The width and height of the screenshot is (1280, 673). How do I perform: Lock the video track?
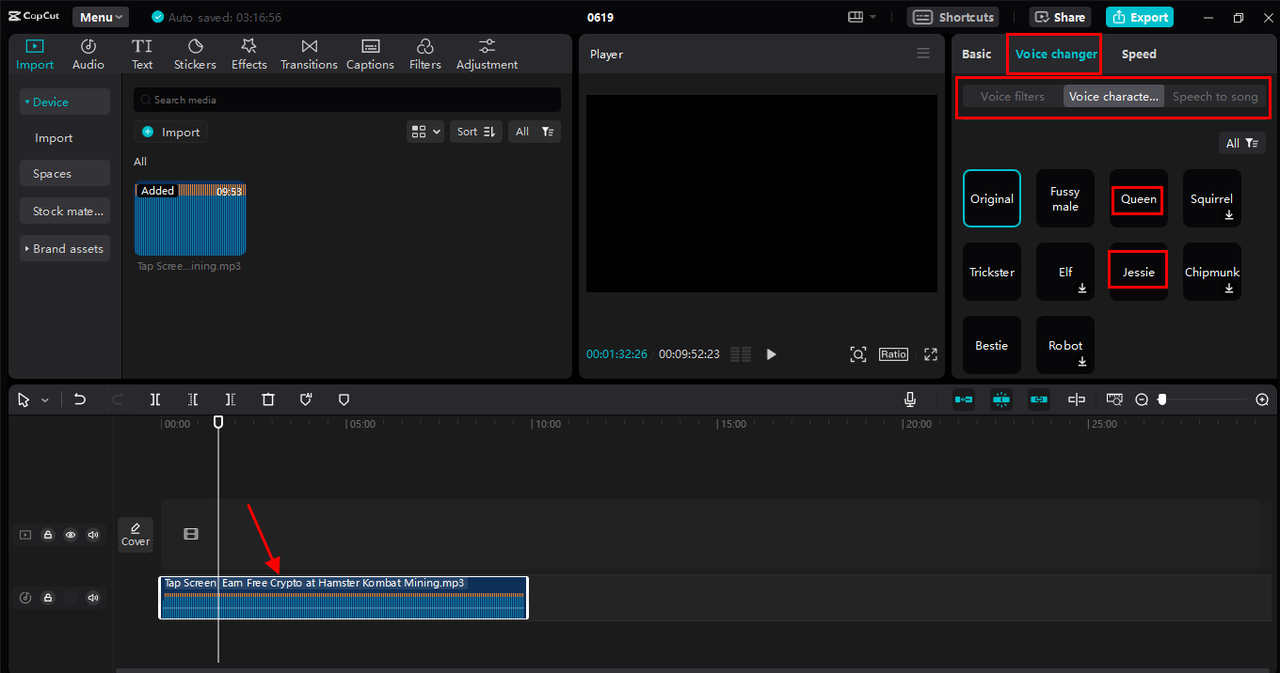[x=48, y=535]
